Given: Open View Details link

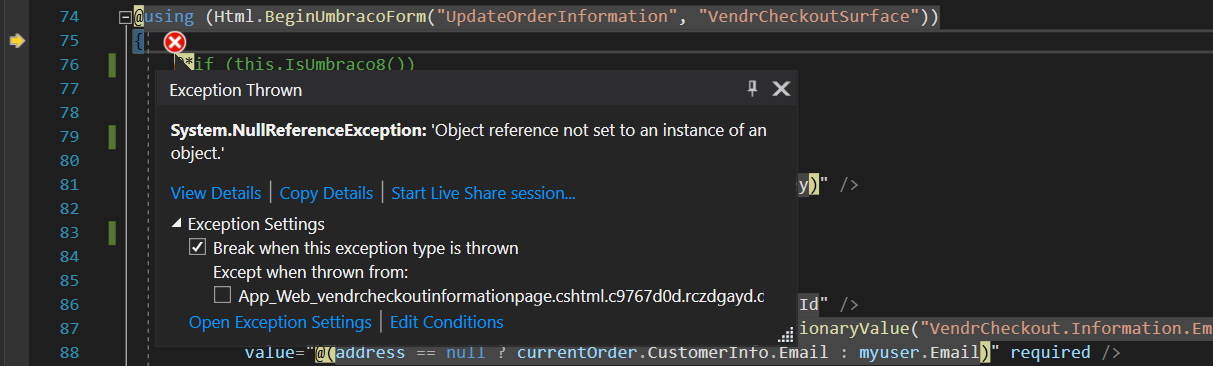Looking at the screenshot, I should (x=216, y=193).
